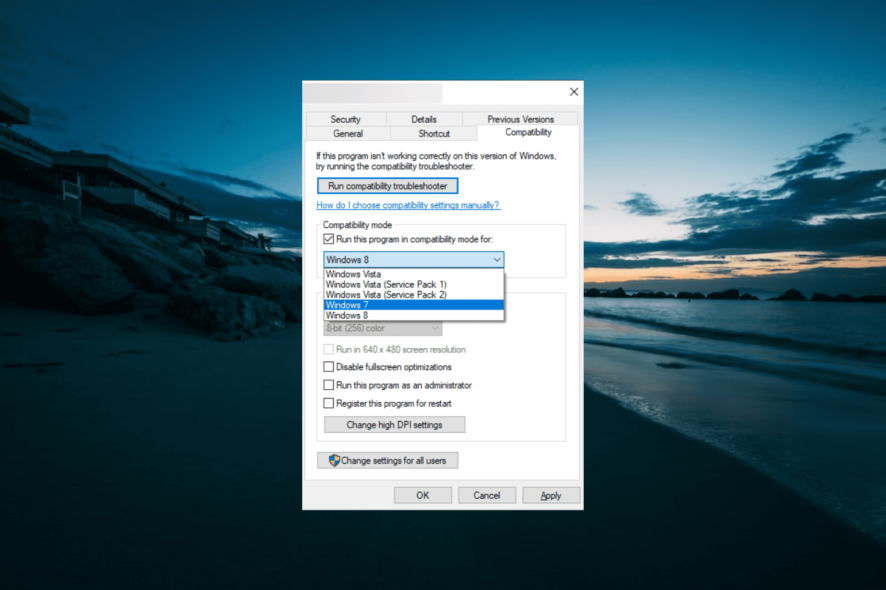Pick Windows 7 in the dropdown list
886x590 pixels.
click(414, 305)
